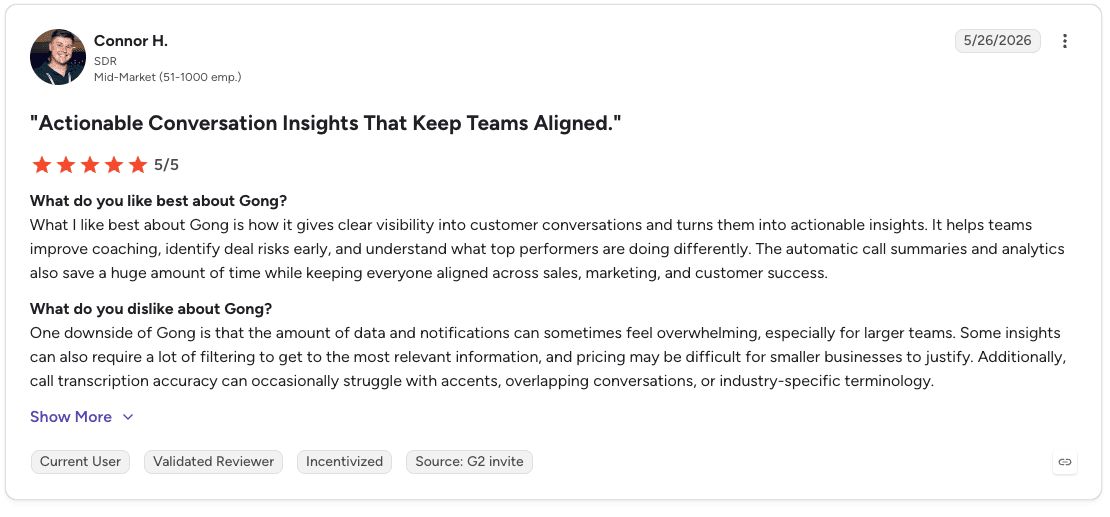
Task: Click the chevron beside Show More
Action: pos(128,417)
